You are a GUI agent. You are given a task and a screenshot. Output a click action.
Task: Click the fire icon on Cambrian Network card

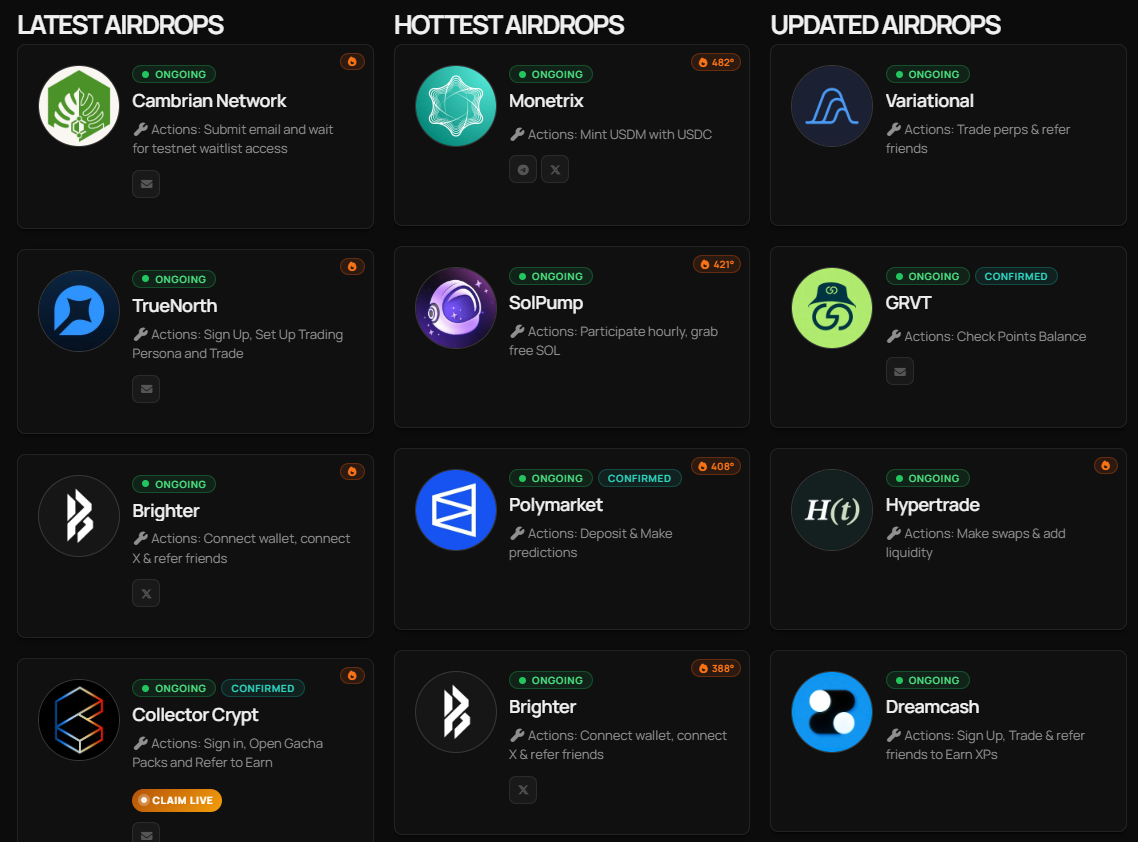coord(352,62)
